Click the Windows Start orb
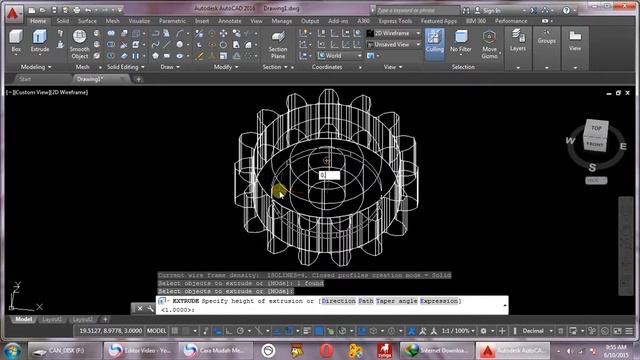Screen dimensions: 640x360 coord(12,351)
